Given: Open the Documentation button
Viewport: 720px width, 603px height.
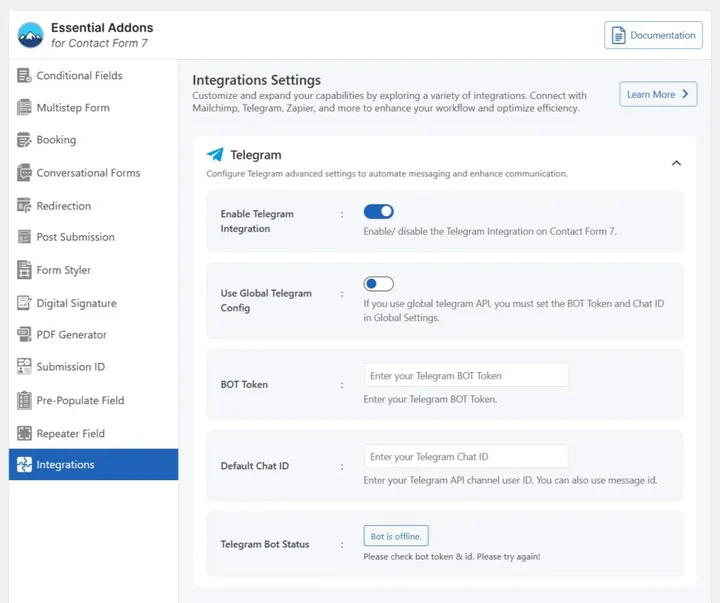Looking at the screenshot, I should point(653,35).
